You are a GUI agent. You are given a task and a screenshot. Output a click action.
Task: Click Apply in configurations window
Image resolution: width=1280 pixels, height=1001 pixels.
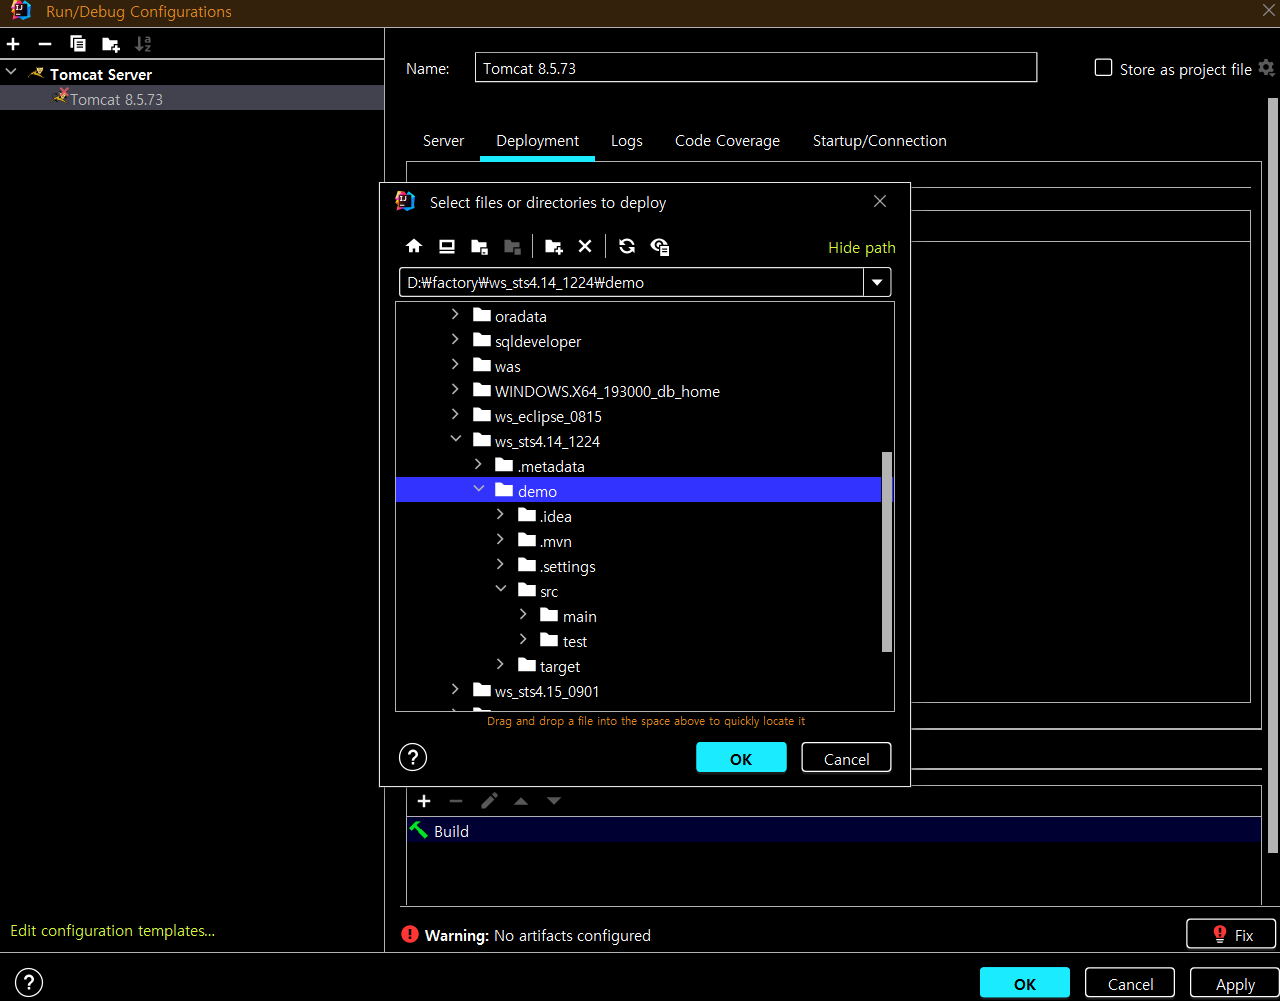click(x=1235, y=984)
